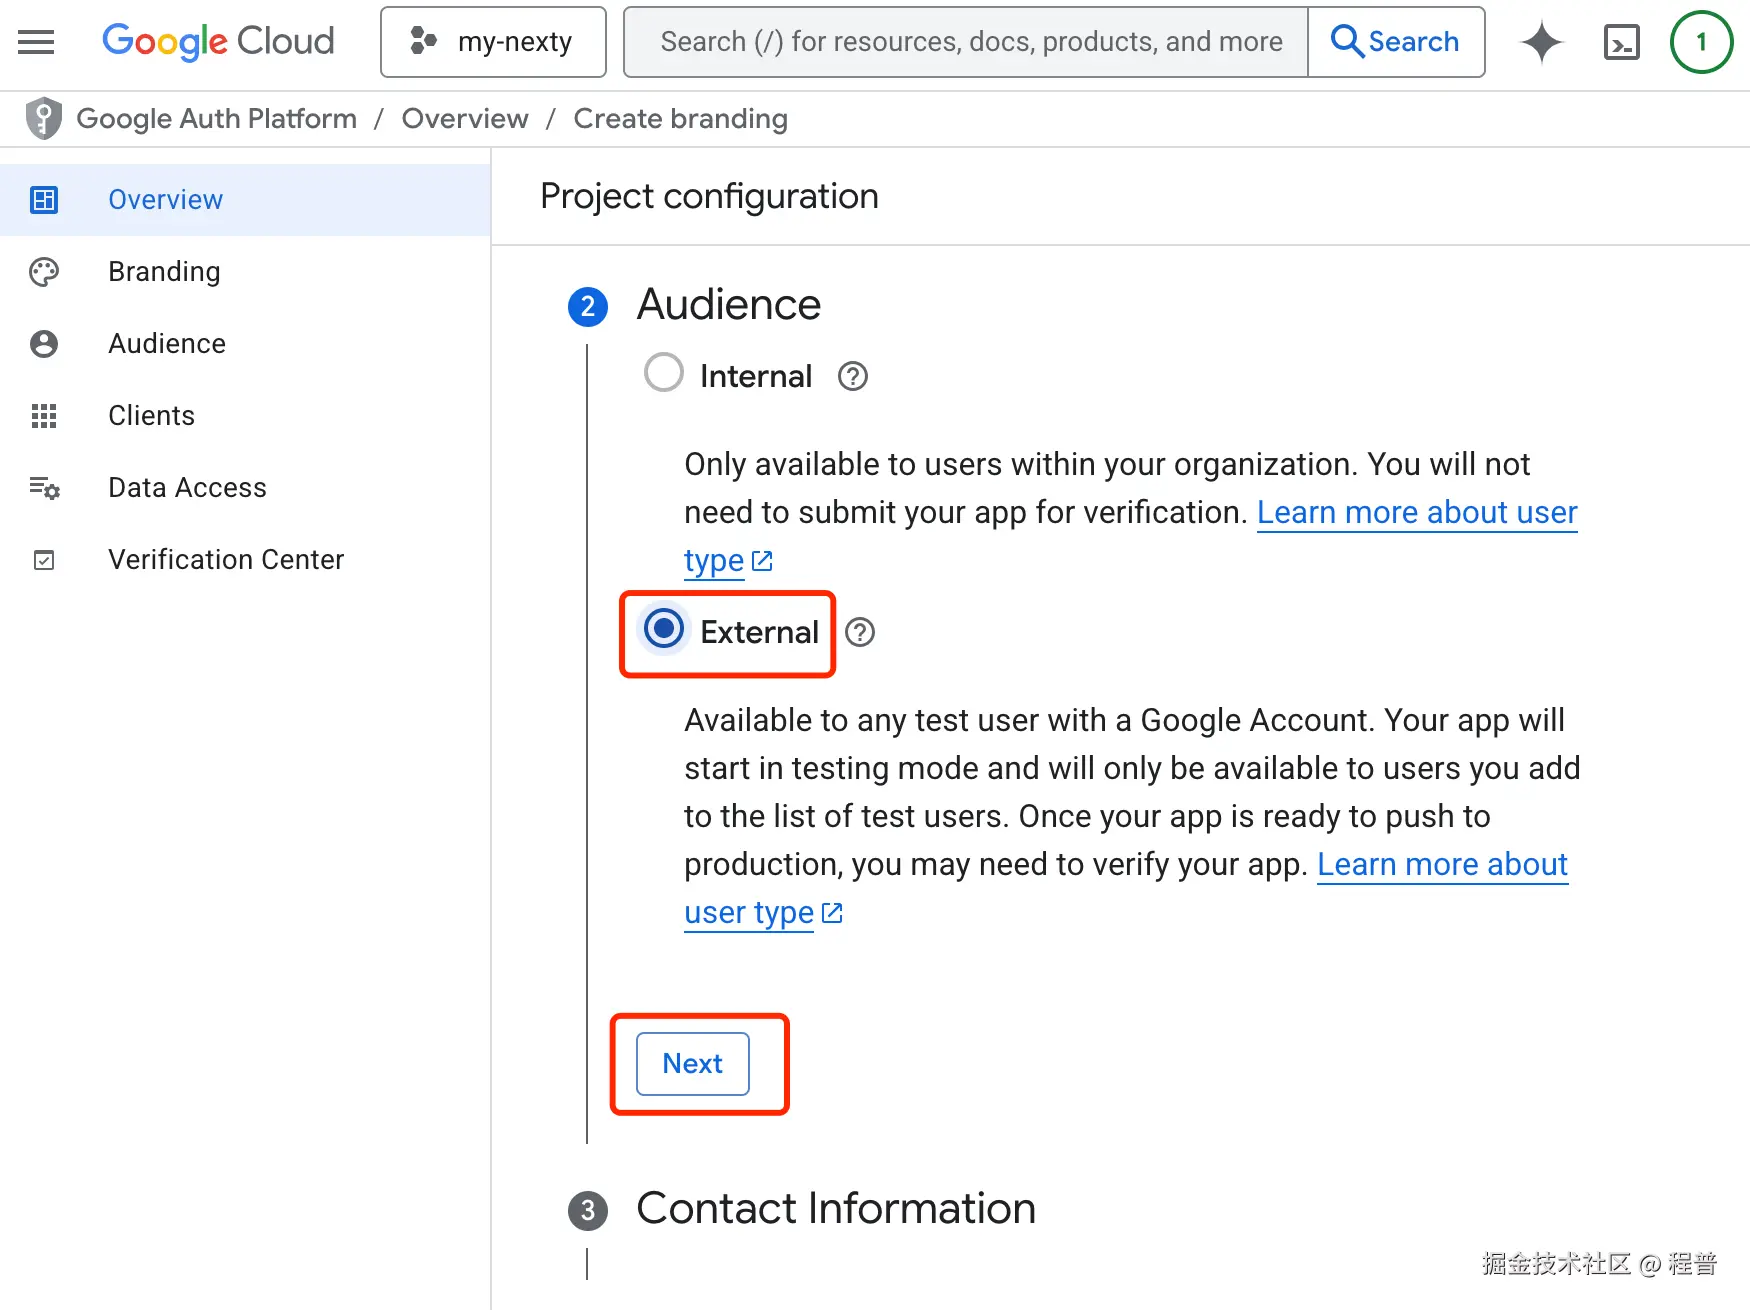Open Verification Center in the sidebar
The height and width of the screenshot is (1310, 1750).
click(225, 560)
